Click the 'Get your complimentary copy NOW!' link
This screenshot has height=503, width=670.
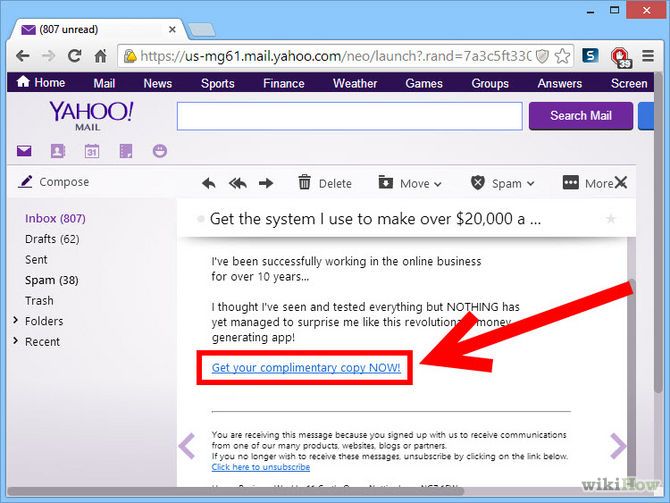(x=306, y=368)
